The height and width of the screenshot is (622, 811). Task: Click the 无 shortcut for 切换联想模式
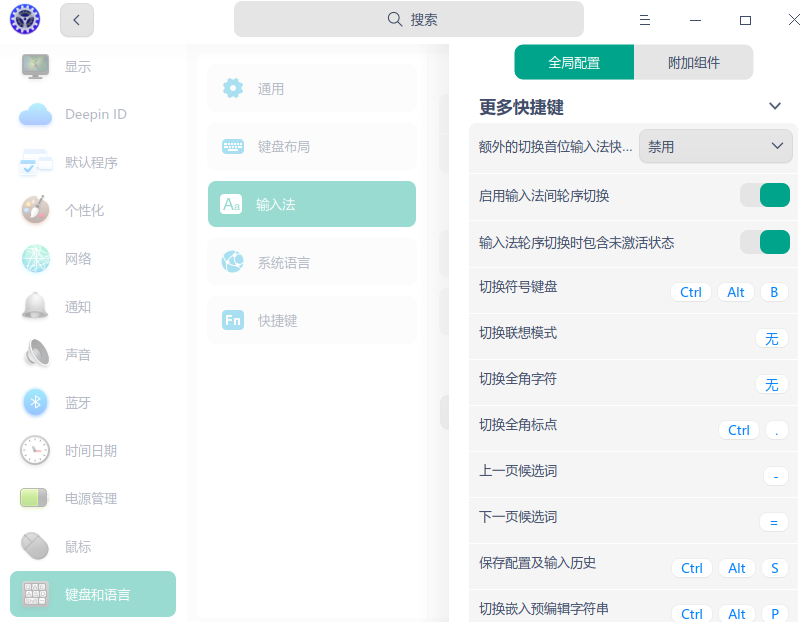(771, 339)
